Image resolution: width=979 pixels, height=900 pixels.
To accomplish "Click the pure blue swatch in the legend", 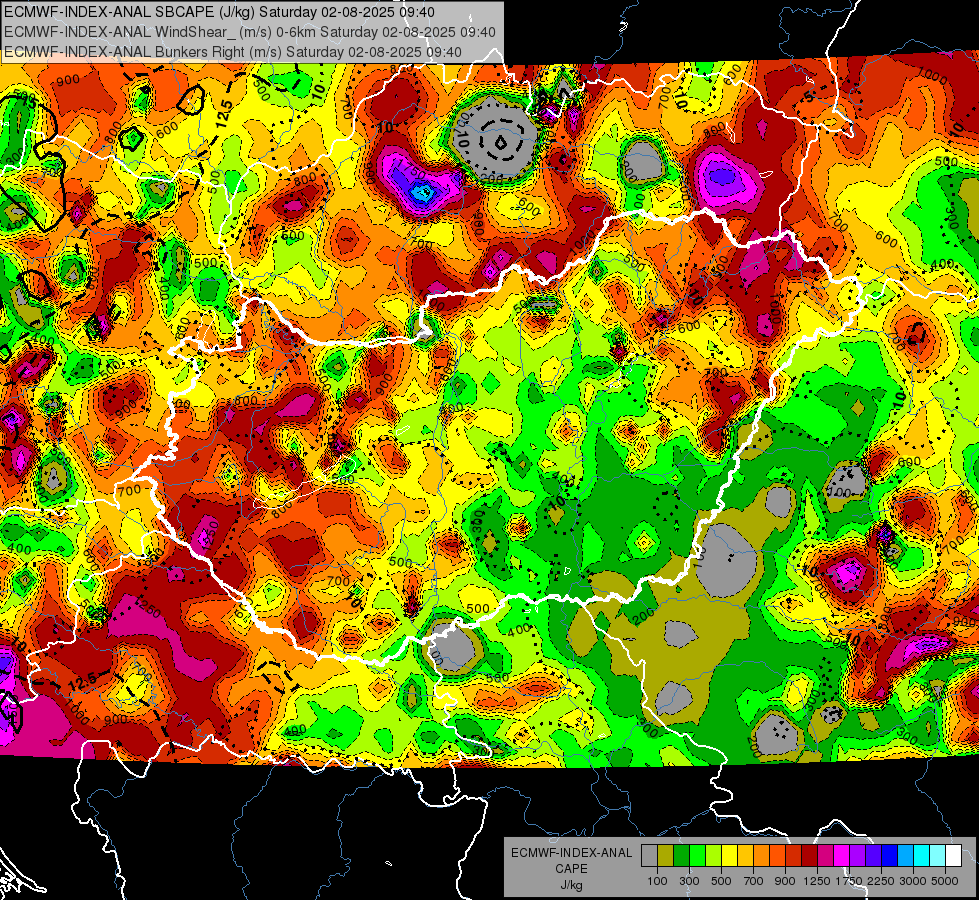I will [890, 856].
